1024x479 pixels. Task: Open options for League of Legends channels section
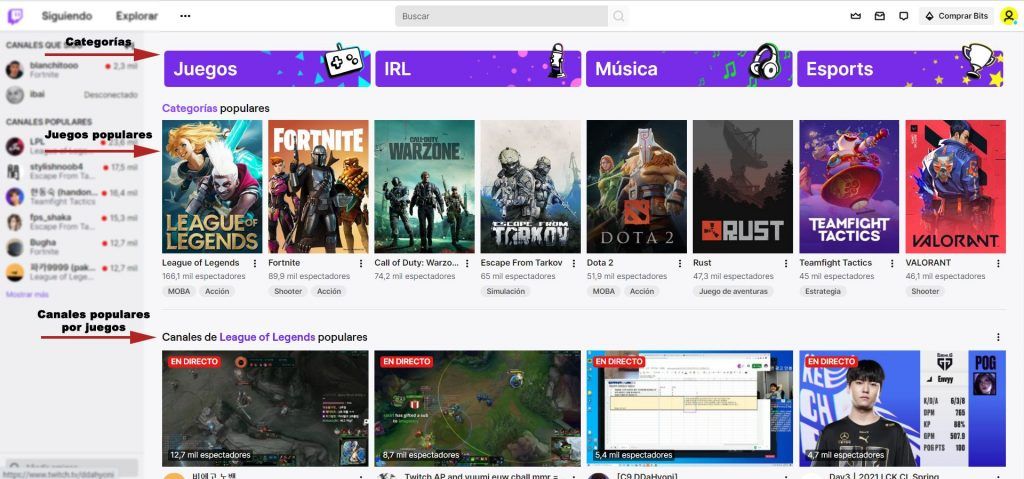coord(998,337)
